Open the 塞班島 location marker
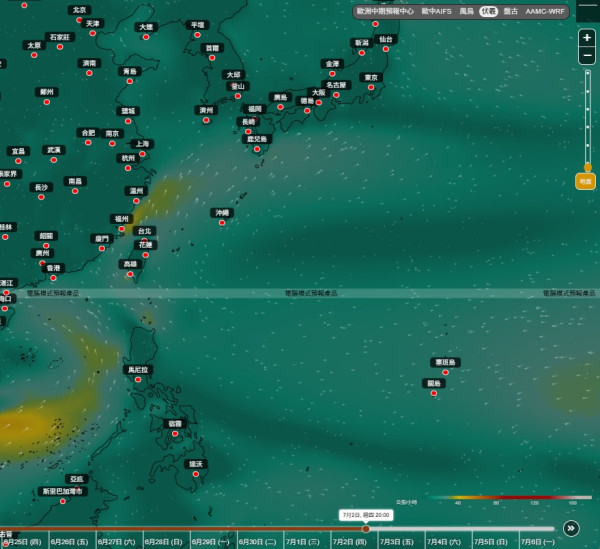The width and height of the screenshot is (600, 549). point(445,372)
